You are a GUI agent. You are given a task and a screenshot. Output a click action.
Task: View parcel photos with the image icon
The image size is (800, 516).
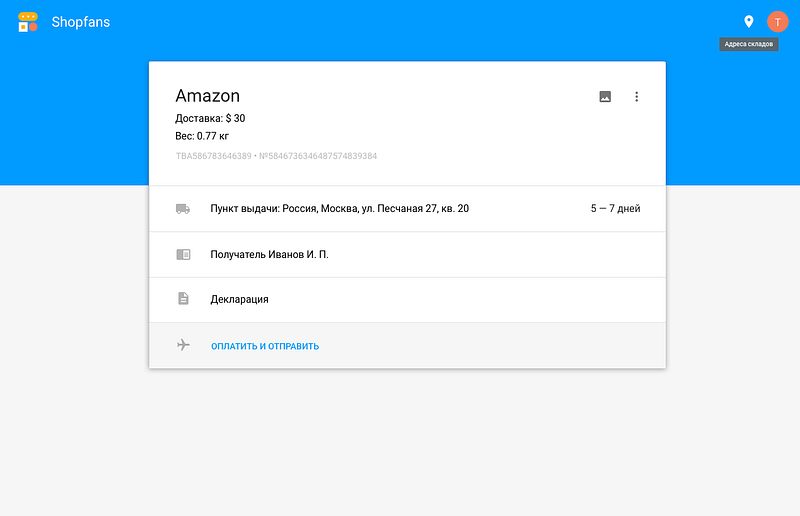pyautogui.click(x=605, y=96)
